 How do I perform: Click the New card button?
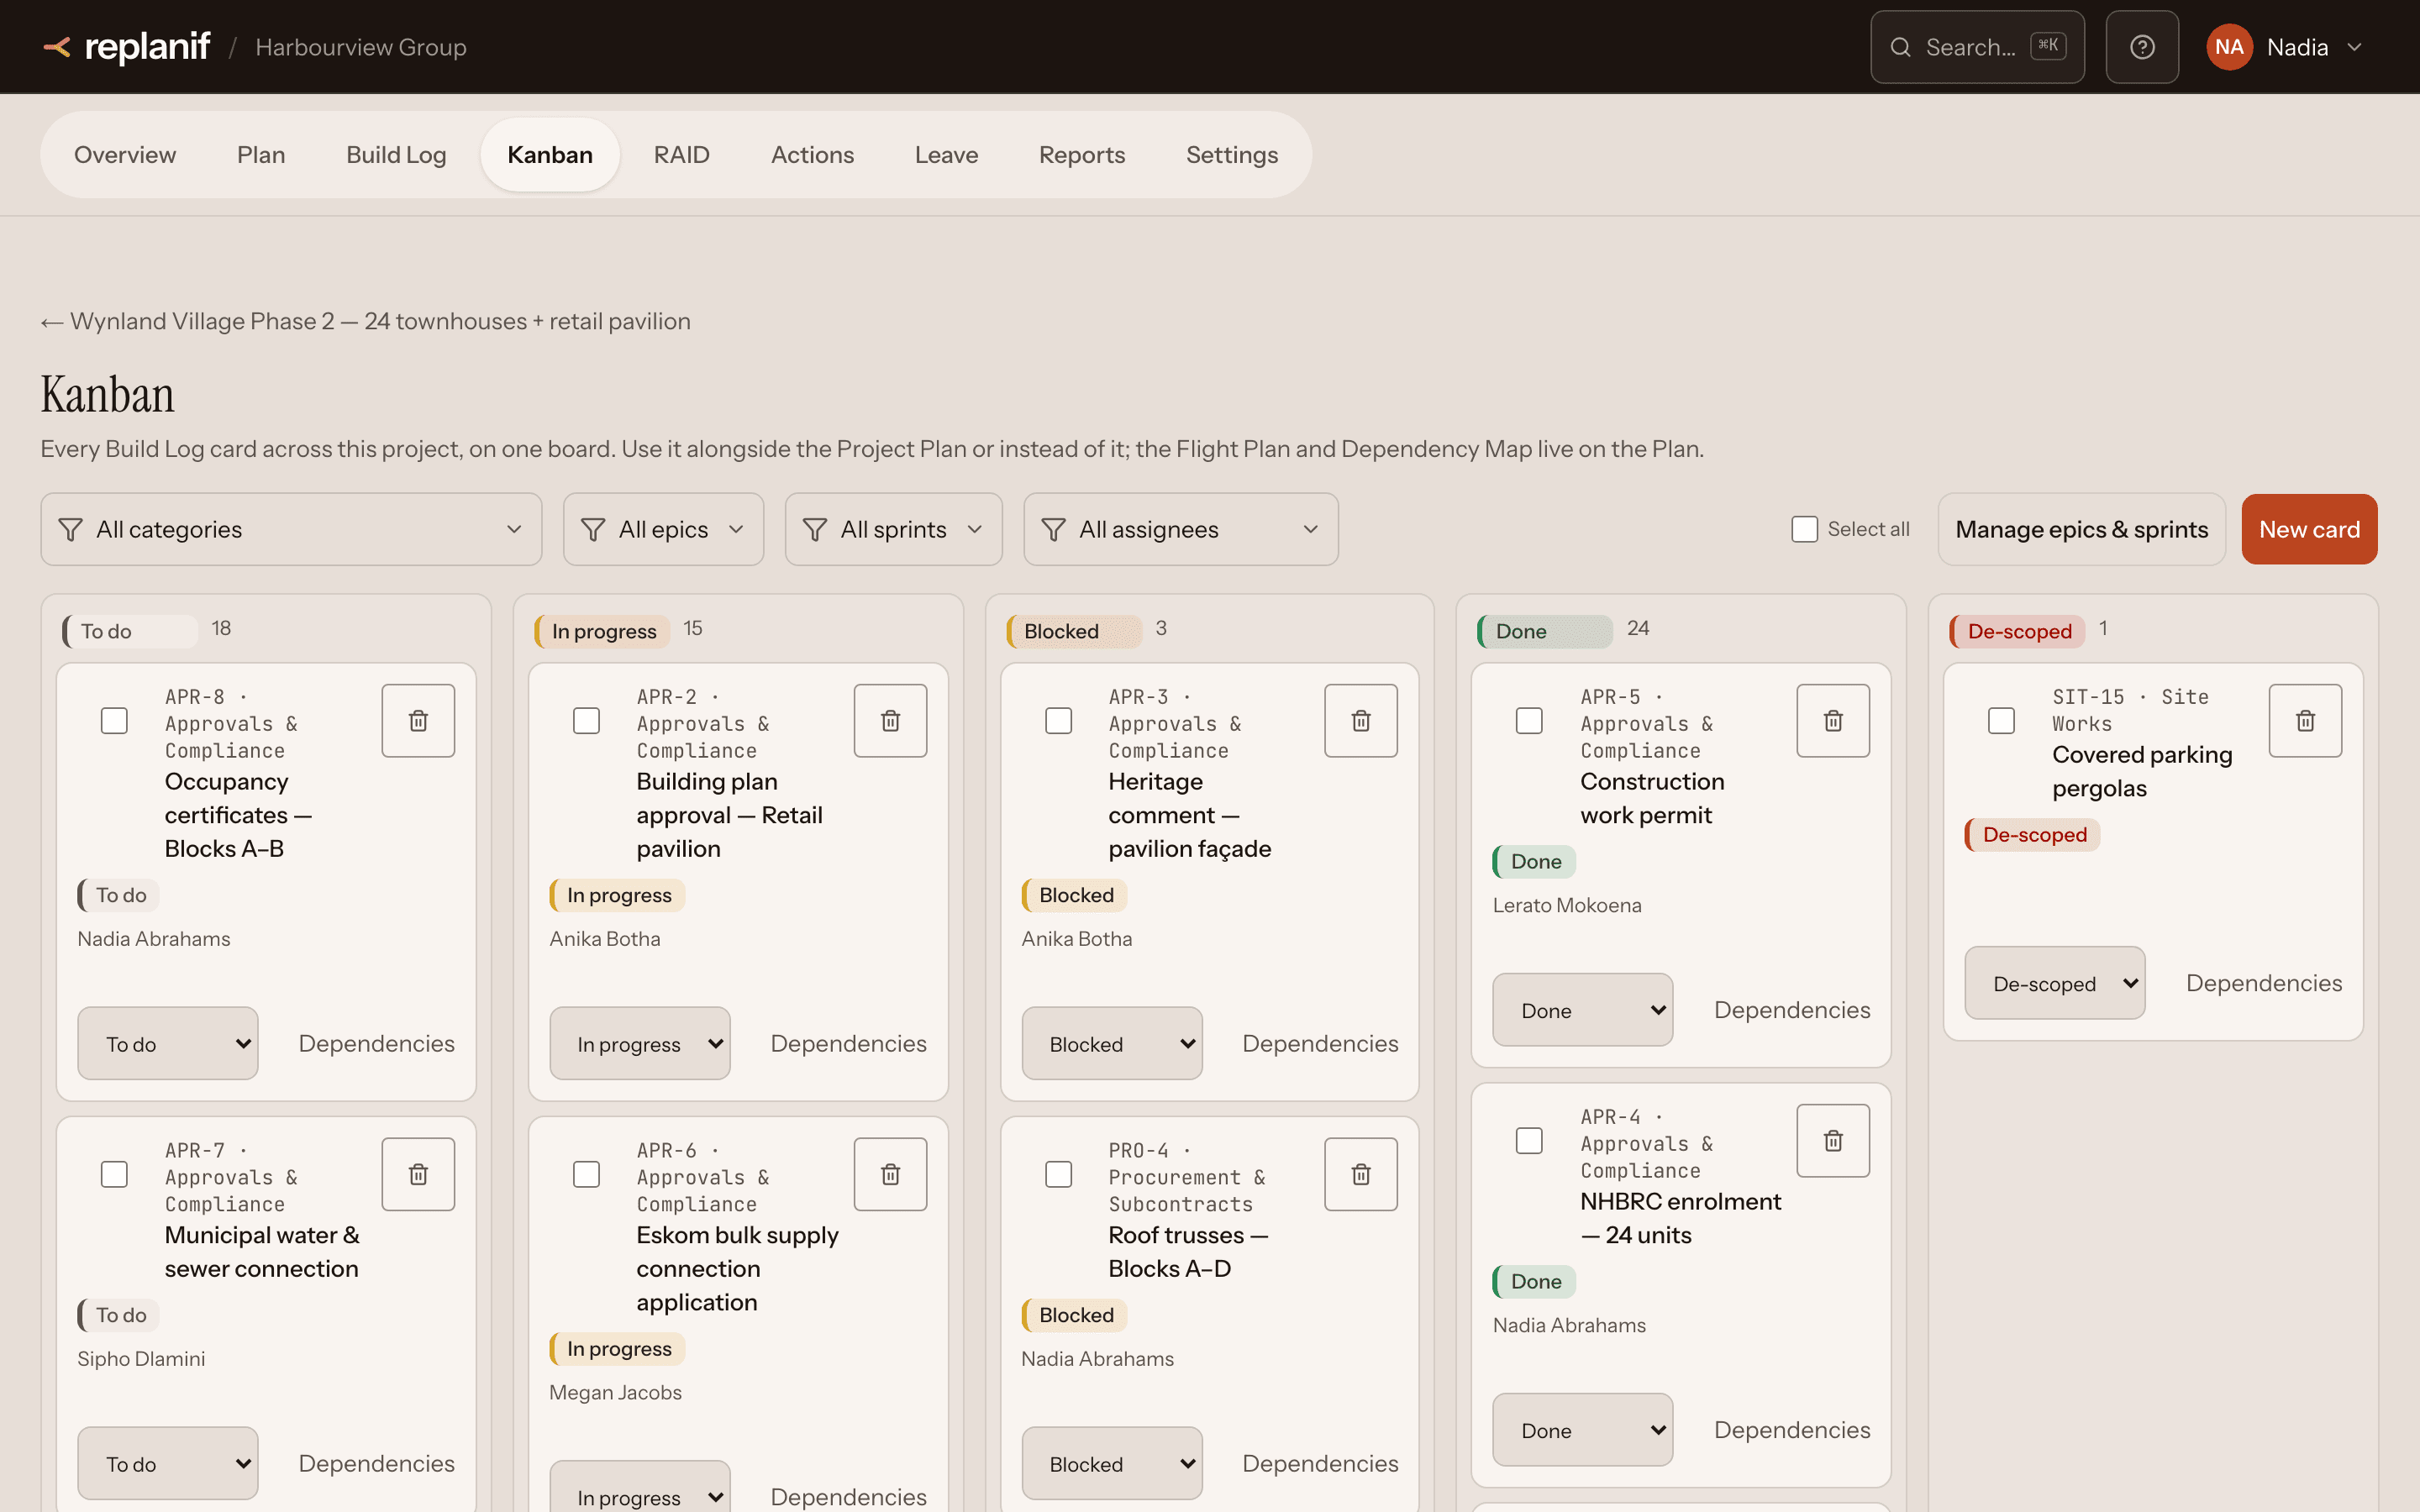coord(2309,529)
